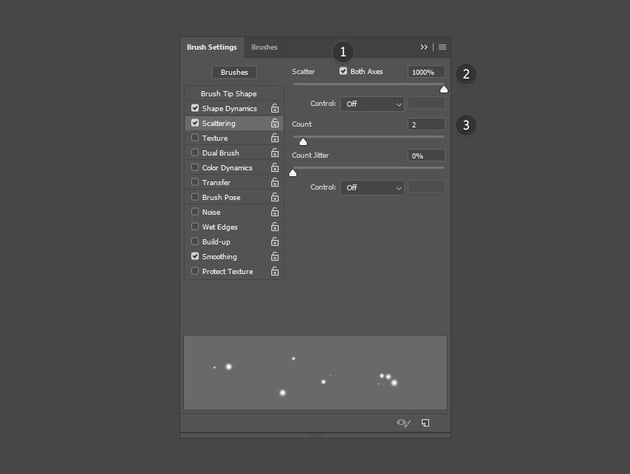Open the Scatter Control dropdown
Screen dimensions: 630x474
[x=372, y=104]
